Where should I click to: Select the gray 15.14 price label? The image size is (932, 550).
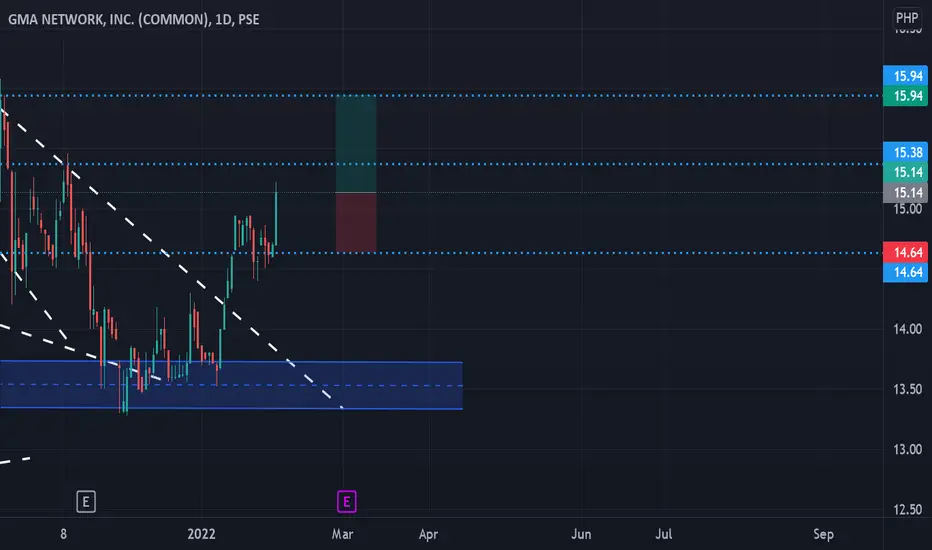906,192
